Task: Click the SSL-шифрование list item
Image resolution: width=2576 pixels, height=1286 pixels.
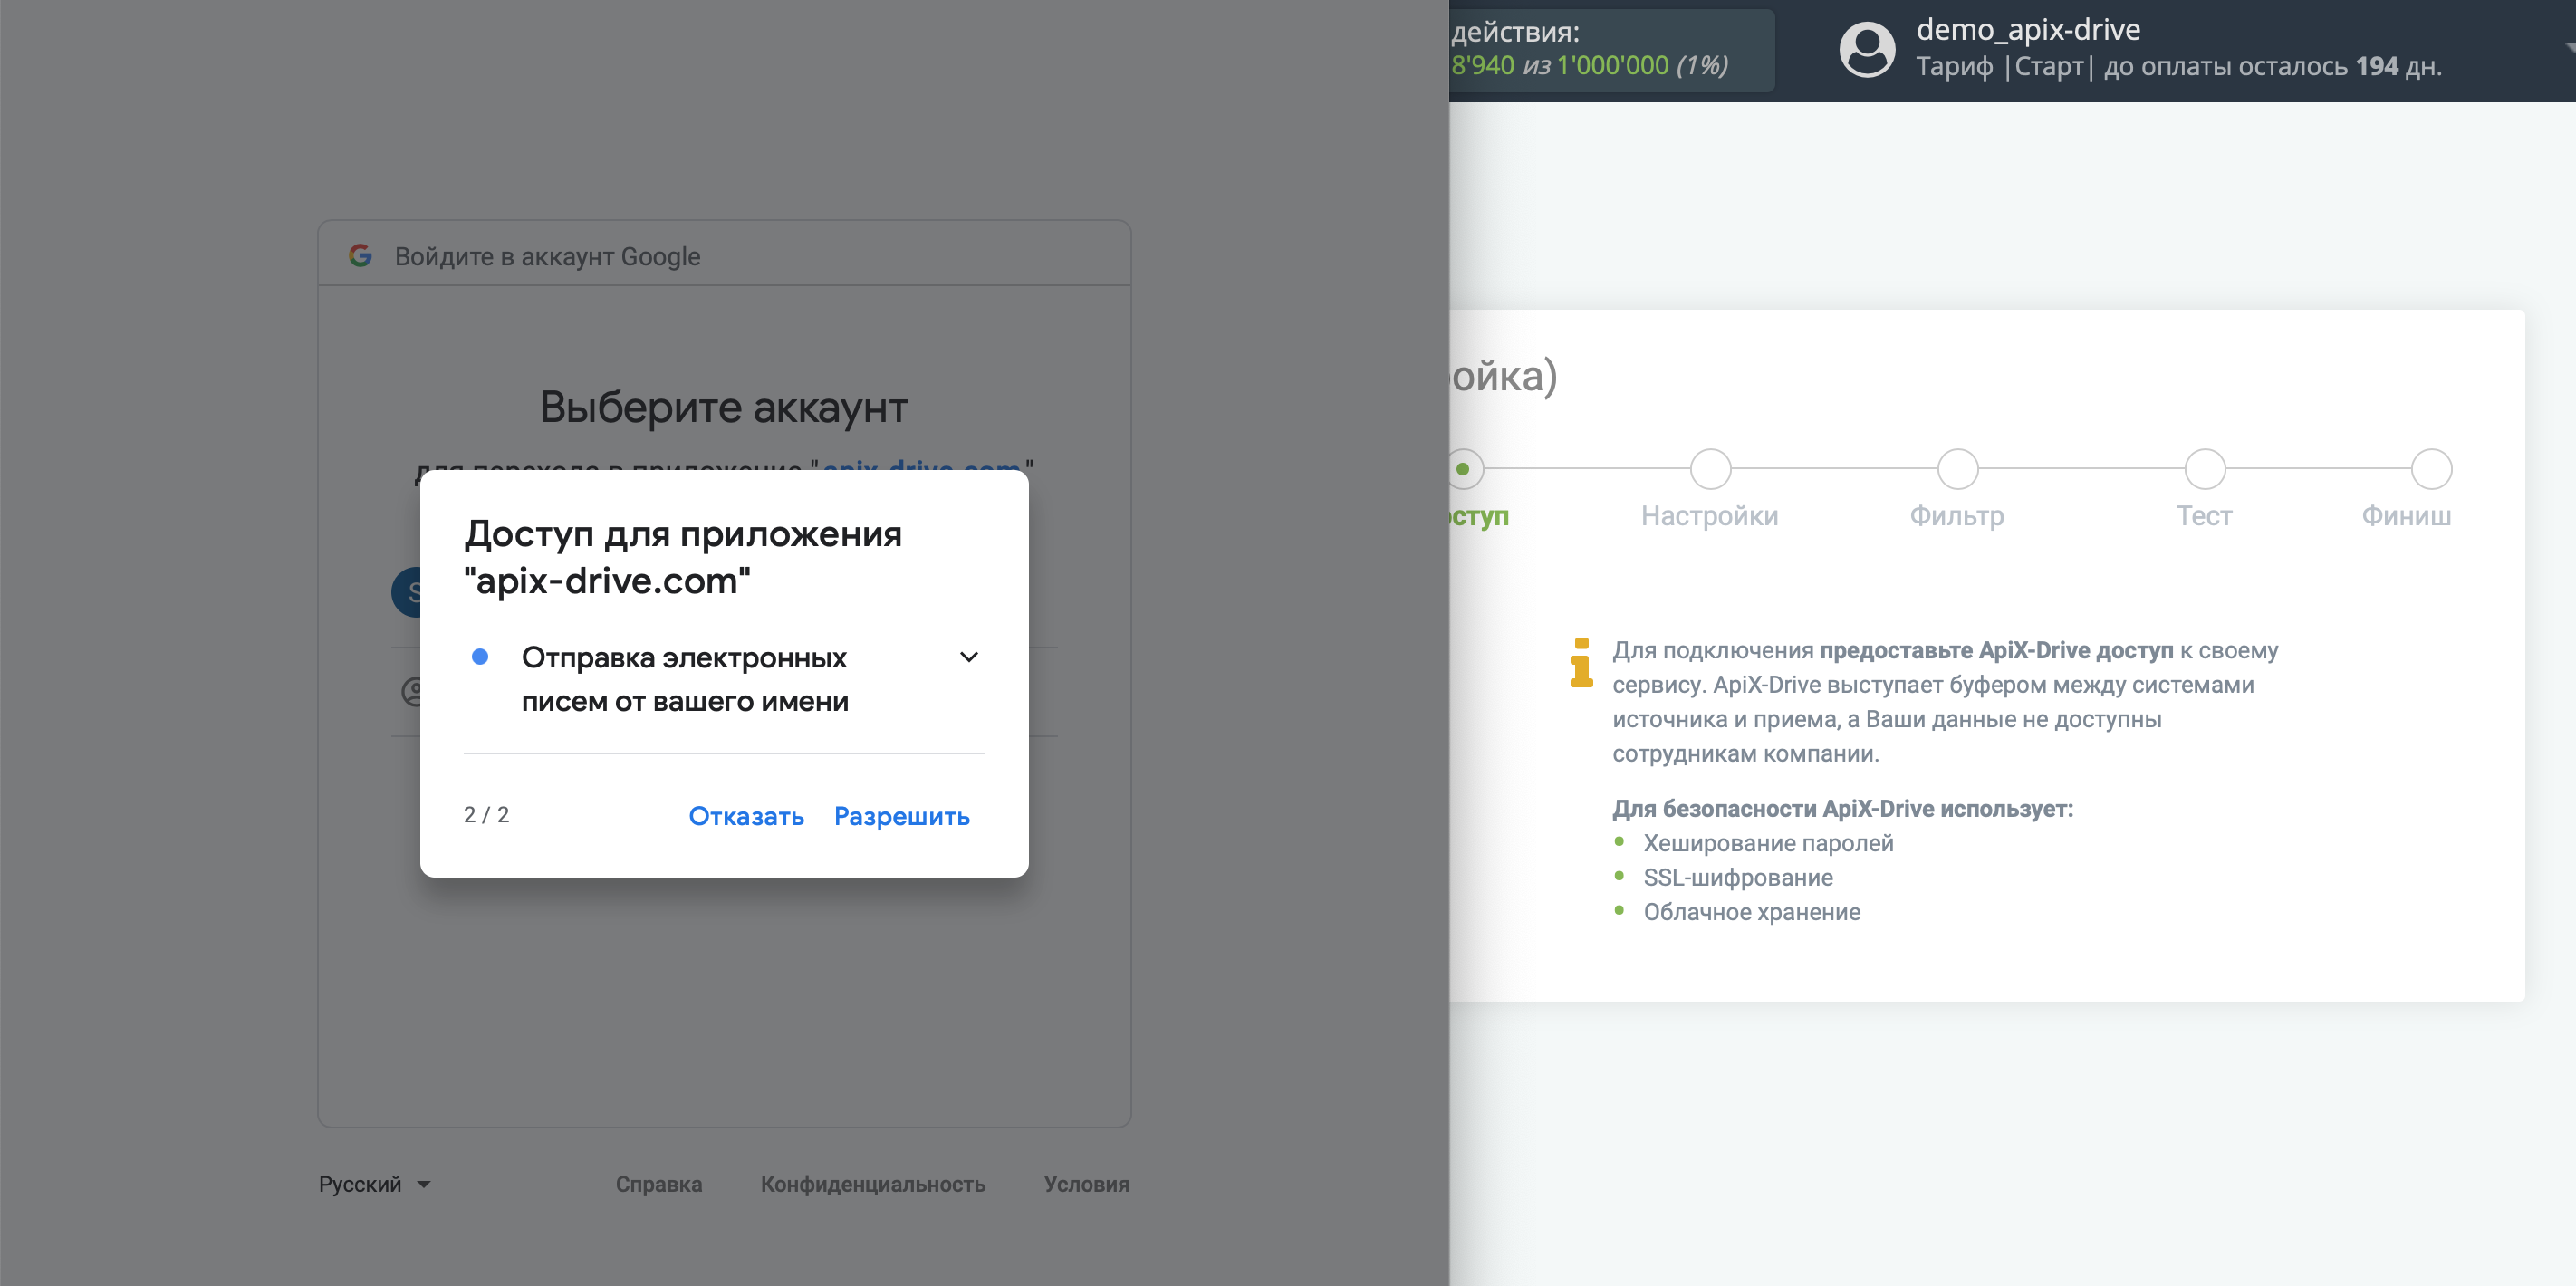Action: pyautogui.click(x=1738, y=878)
